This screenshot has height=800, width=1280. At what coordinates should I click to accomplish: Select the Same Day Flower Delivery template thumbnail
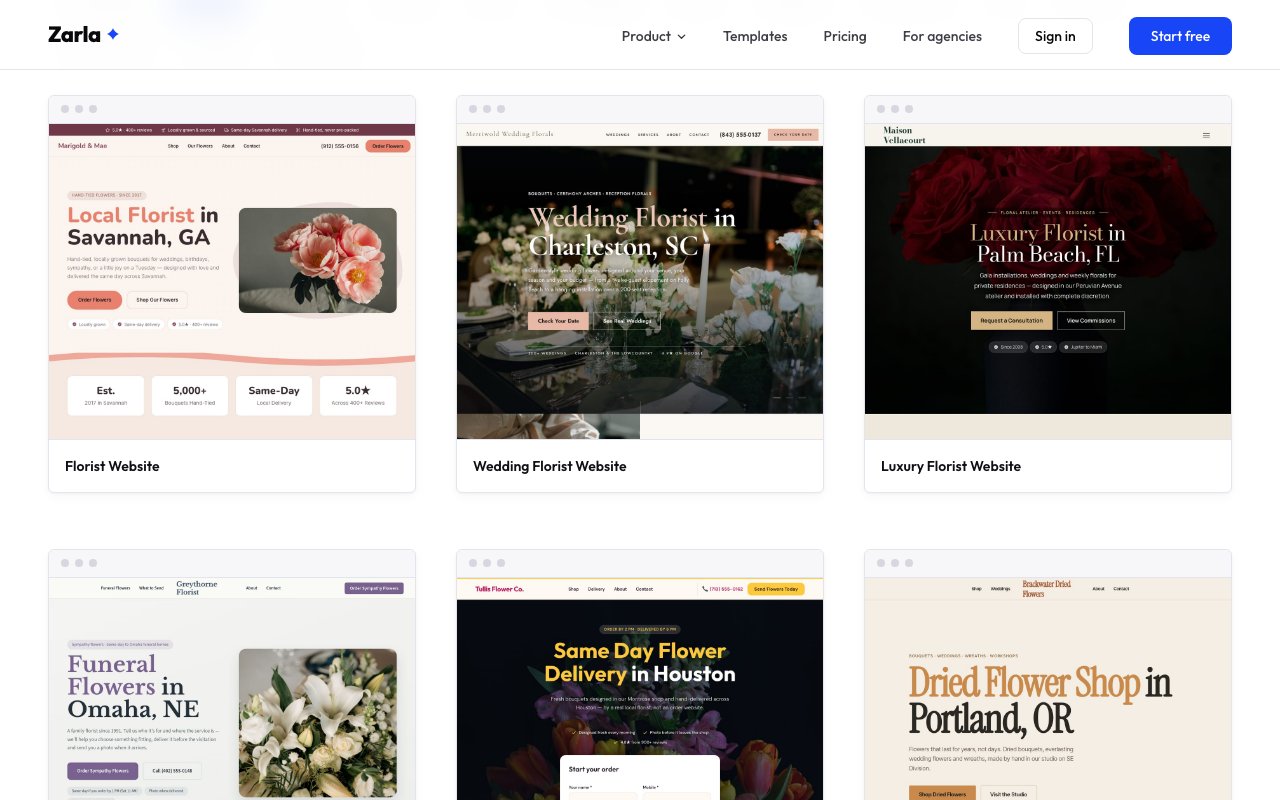pos(640,689)
